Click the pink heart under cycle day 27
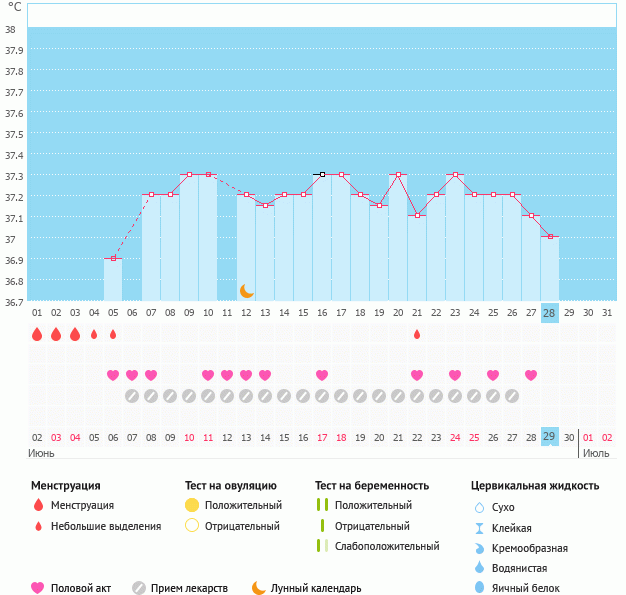 point(531,375)
